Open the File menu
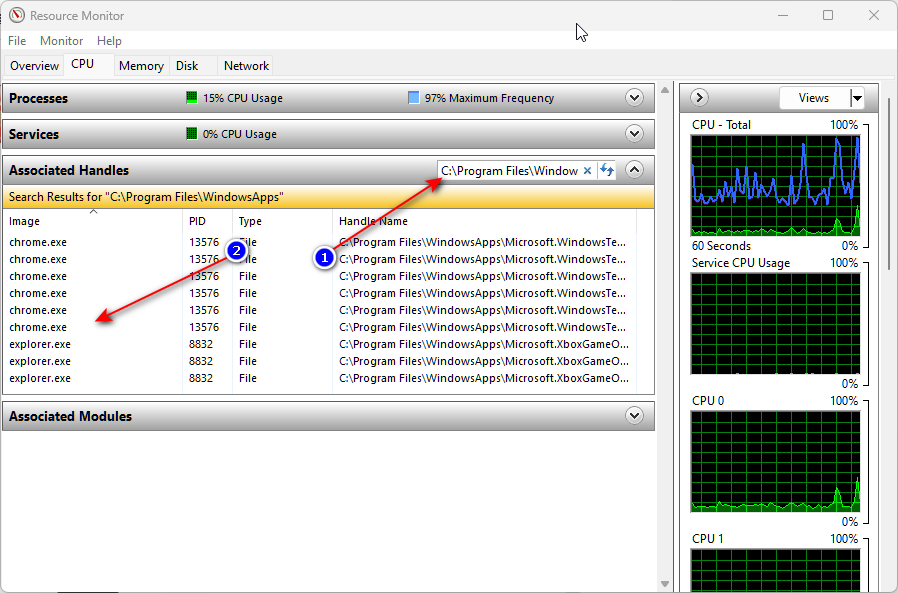The image size is (898, 593). point(17,41)
